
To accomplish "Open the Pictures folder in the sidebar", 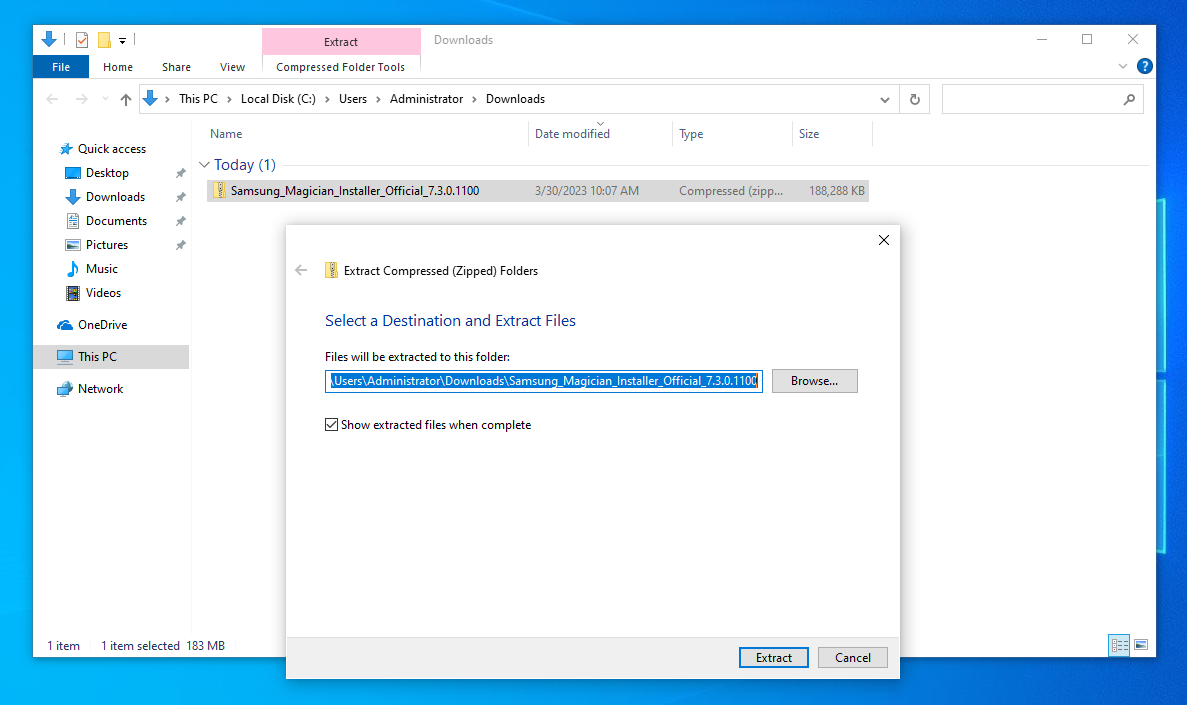I will click(x=105, y=244).
